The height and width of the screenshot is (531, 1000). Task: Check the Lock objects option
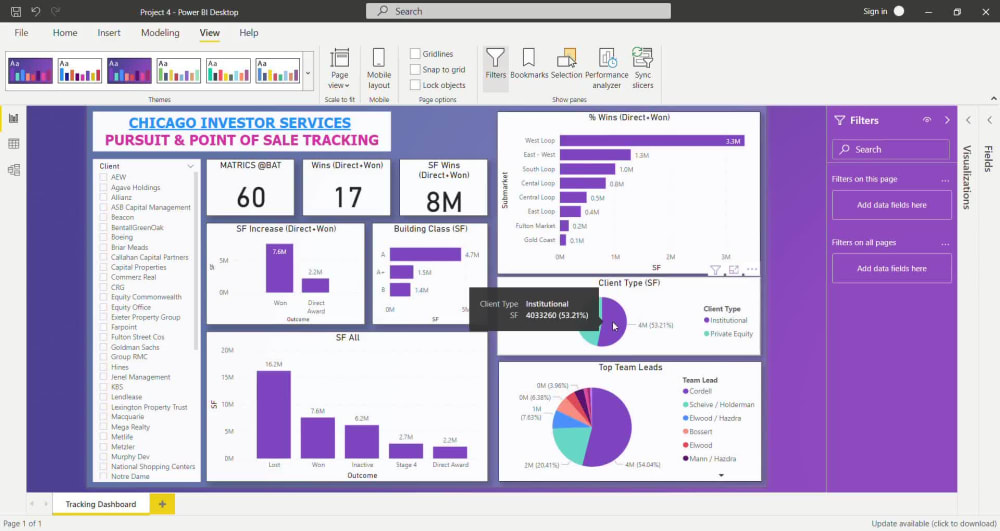(x=415, y=85)
